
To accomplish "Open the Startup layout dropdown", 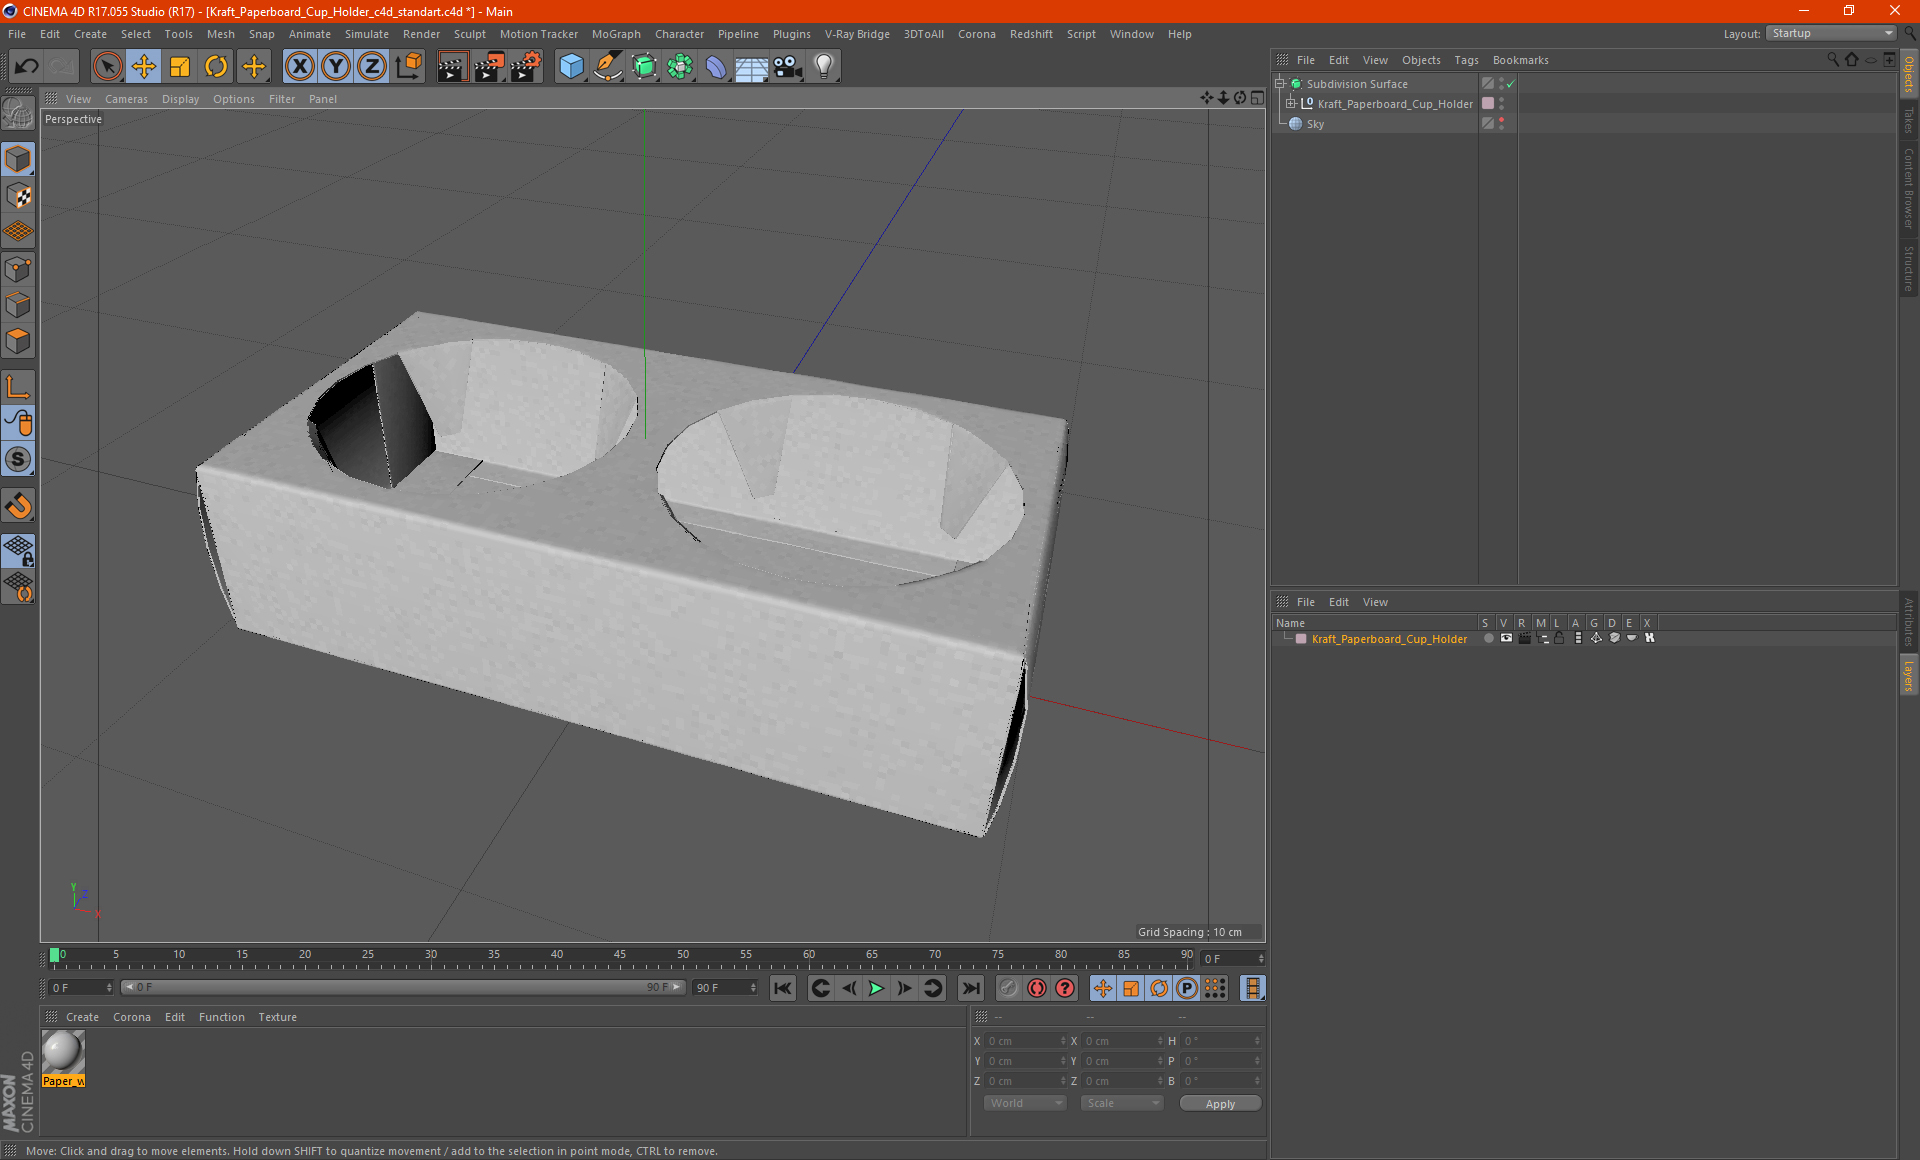I will [x=1832, y=33].
